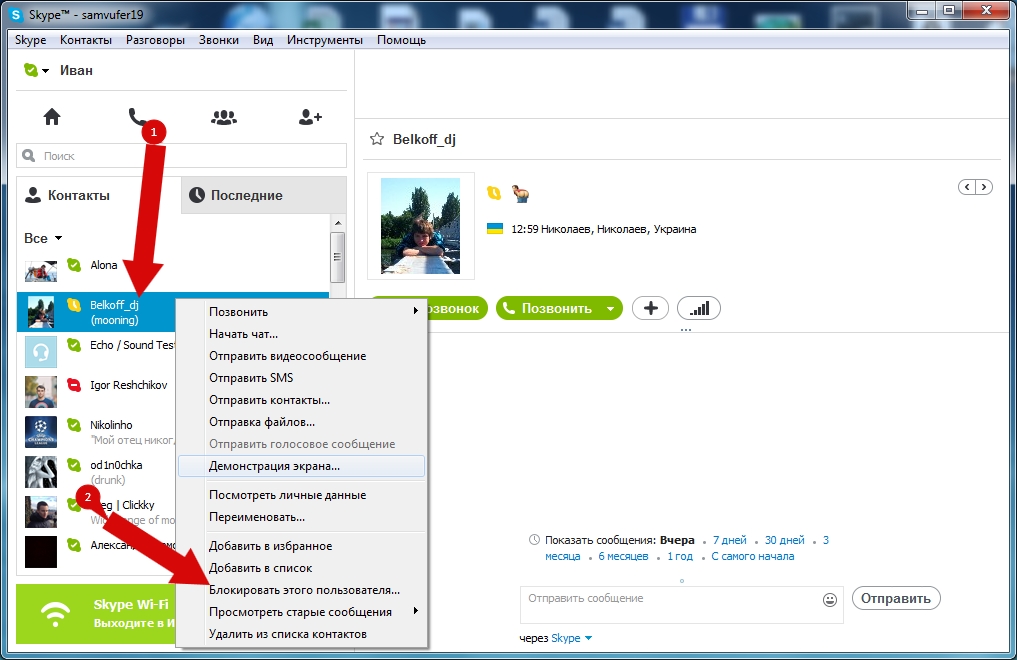
Task: Choose Отправить контакты...
Action: [302, 400]
